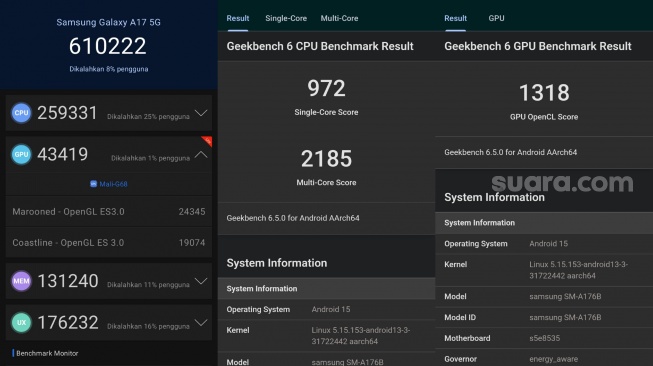The image size is (653, 366).
Task: Click the energy_aware Governor value
Action: click(553, 359)
